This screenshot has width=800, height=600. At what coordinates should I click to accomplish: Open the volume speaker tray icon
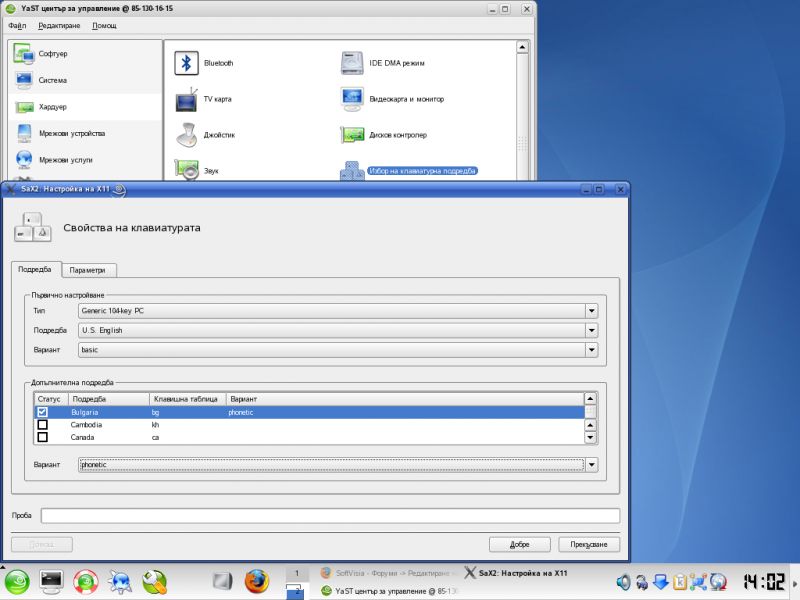[623, 582]
